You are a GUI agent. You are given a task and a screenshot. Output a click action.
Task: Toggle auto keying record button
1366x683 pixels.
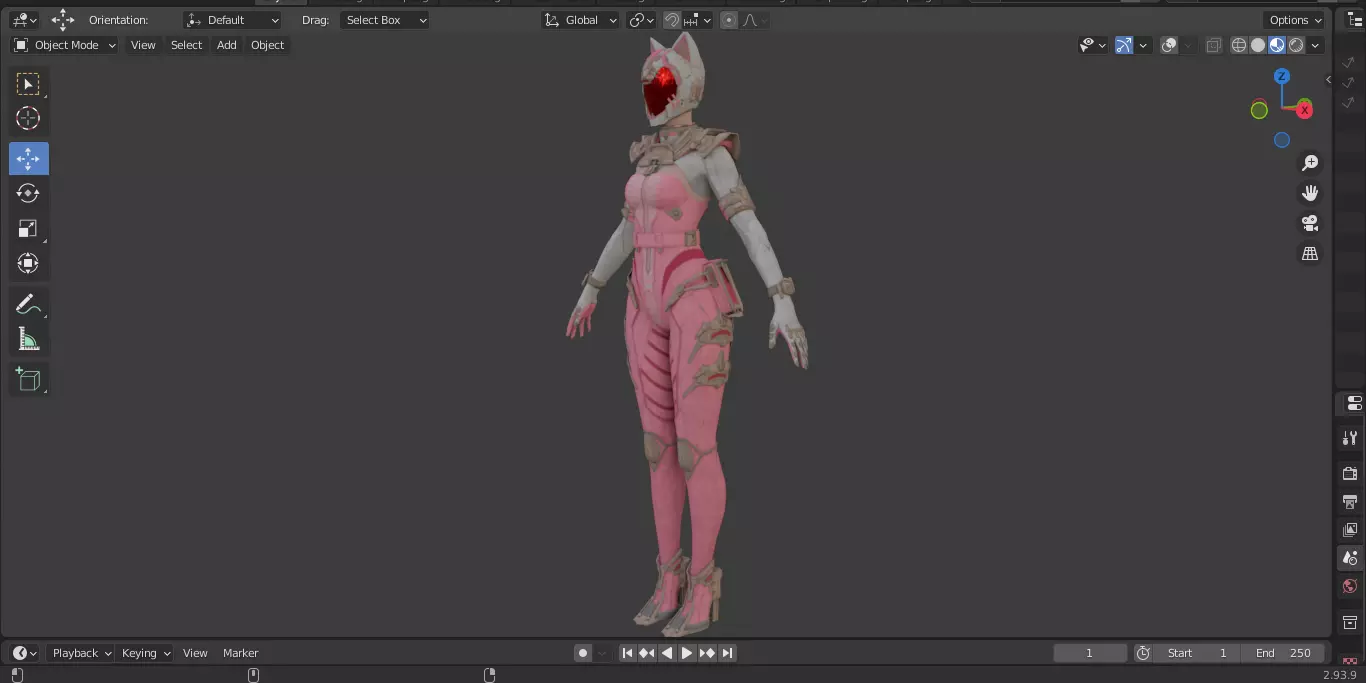(x=583, y=653)
